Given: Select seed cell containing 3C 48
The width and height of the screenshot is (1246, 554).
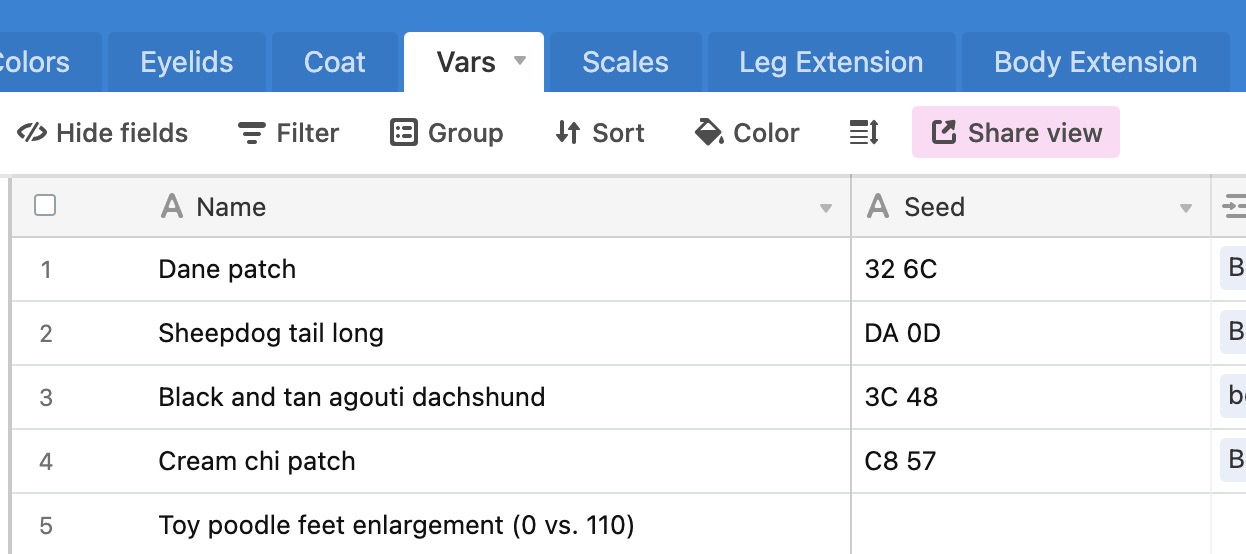Looking at the screenshot, I should (x=1031, y=397).
